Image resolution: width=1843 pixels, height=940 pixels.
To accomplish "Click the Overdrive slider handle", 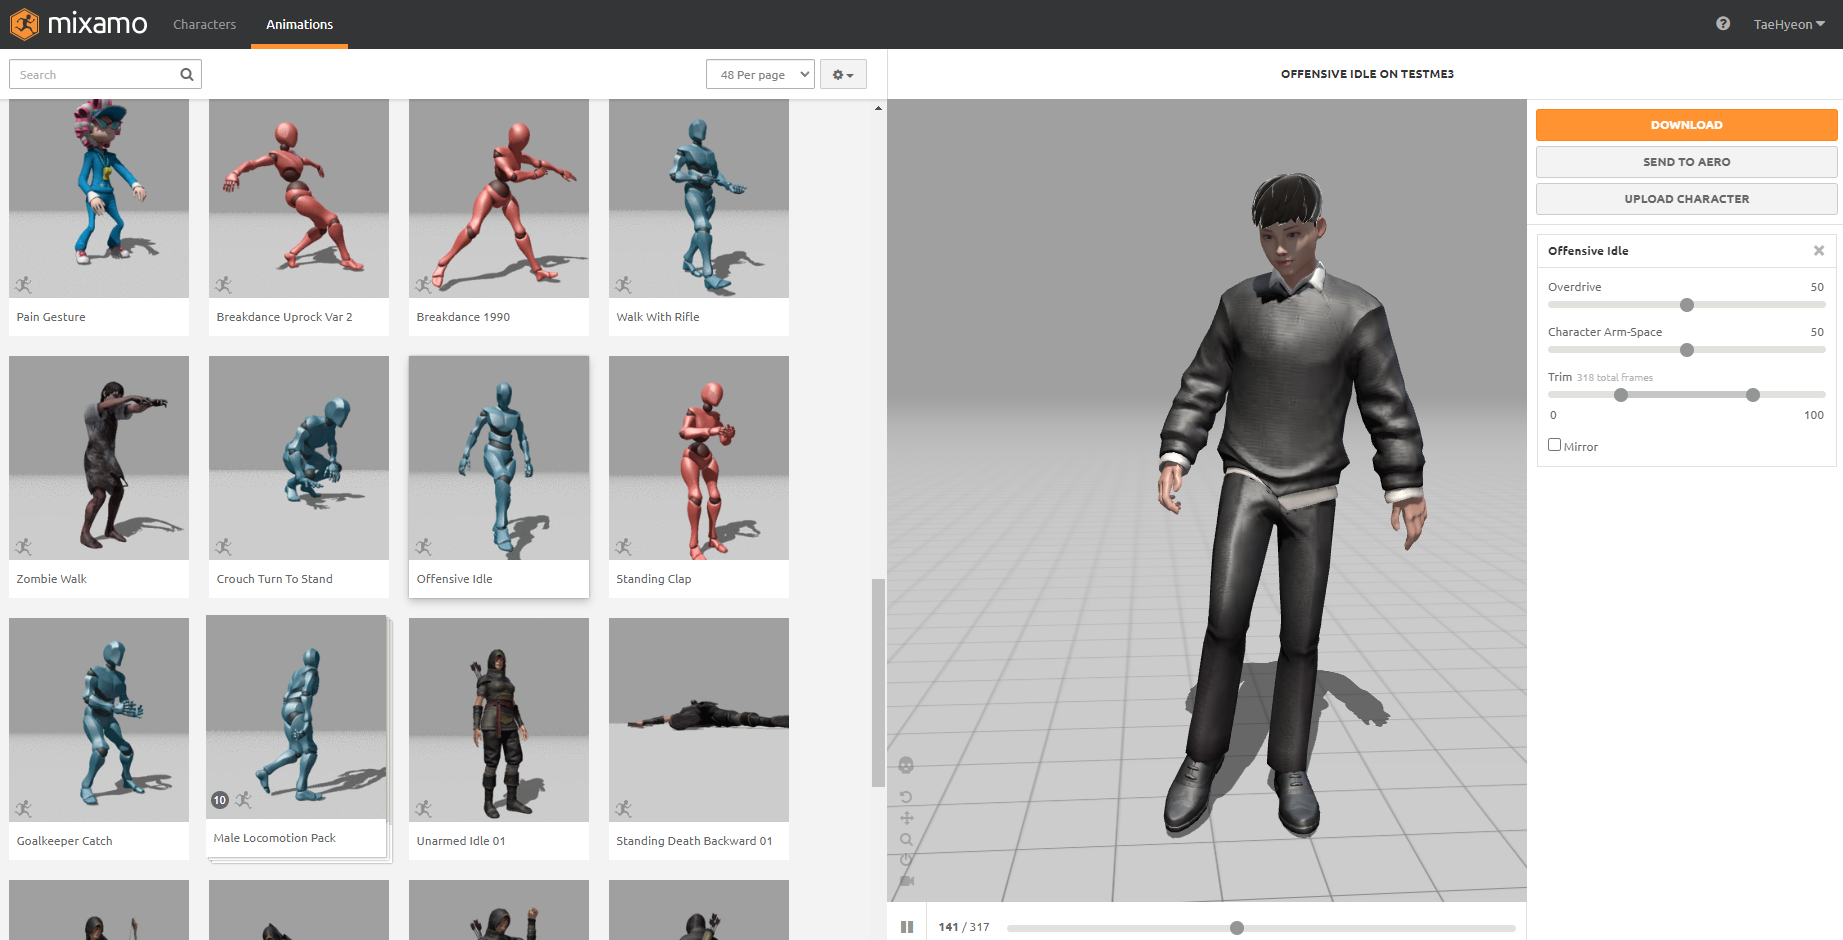I will click(1687, 305).
